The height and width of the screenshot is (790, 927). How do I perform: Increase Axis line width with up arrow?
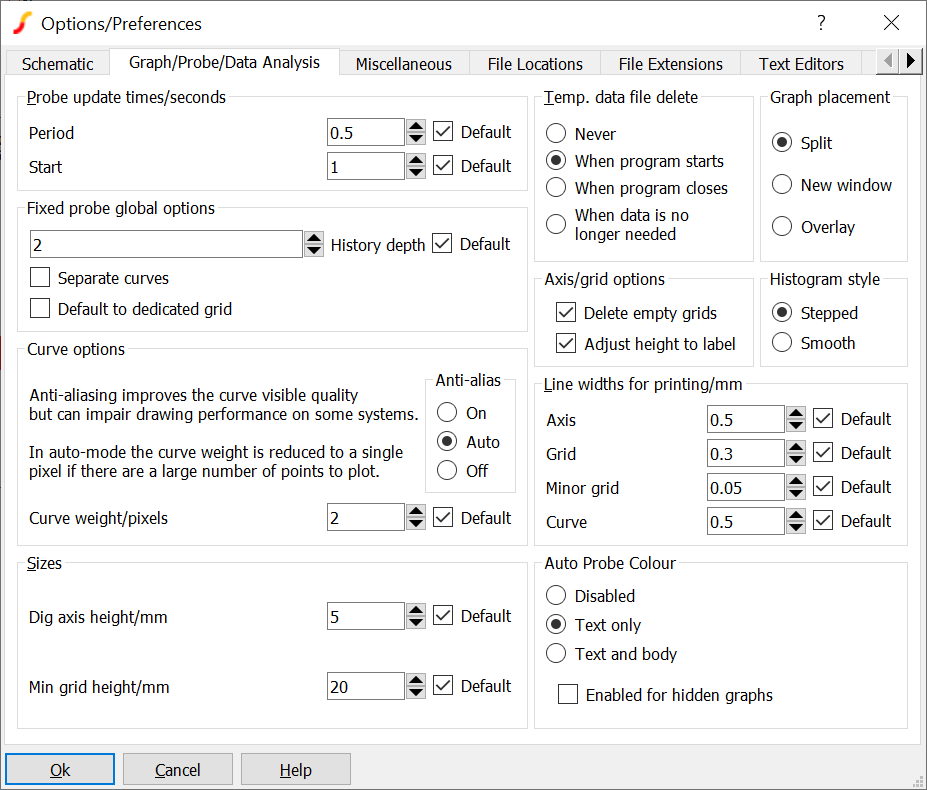pyautogui.click(x=796, y=413)
